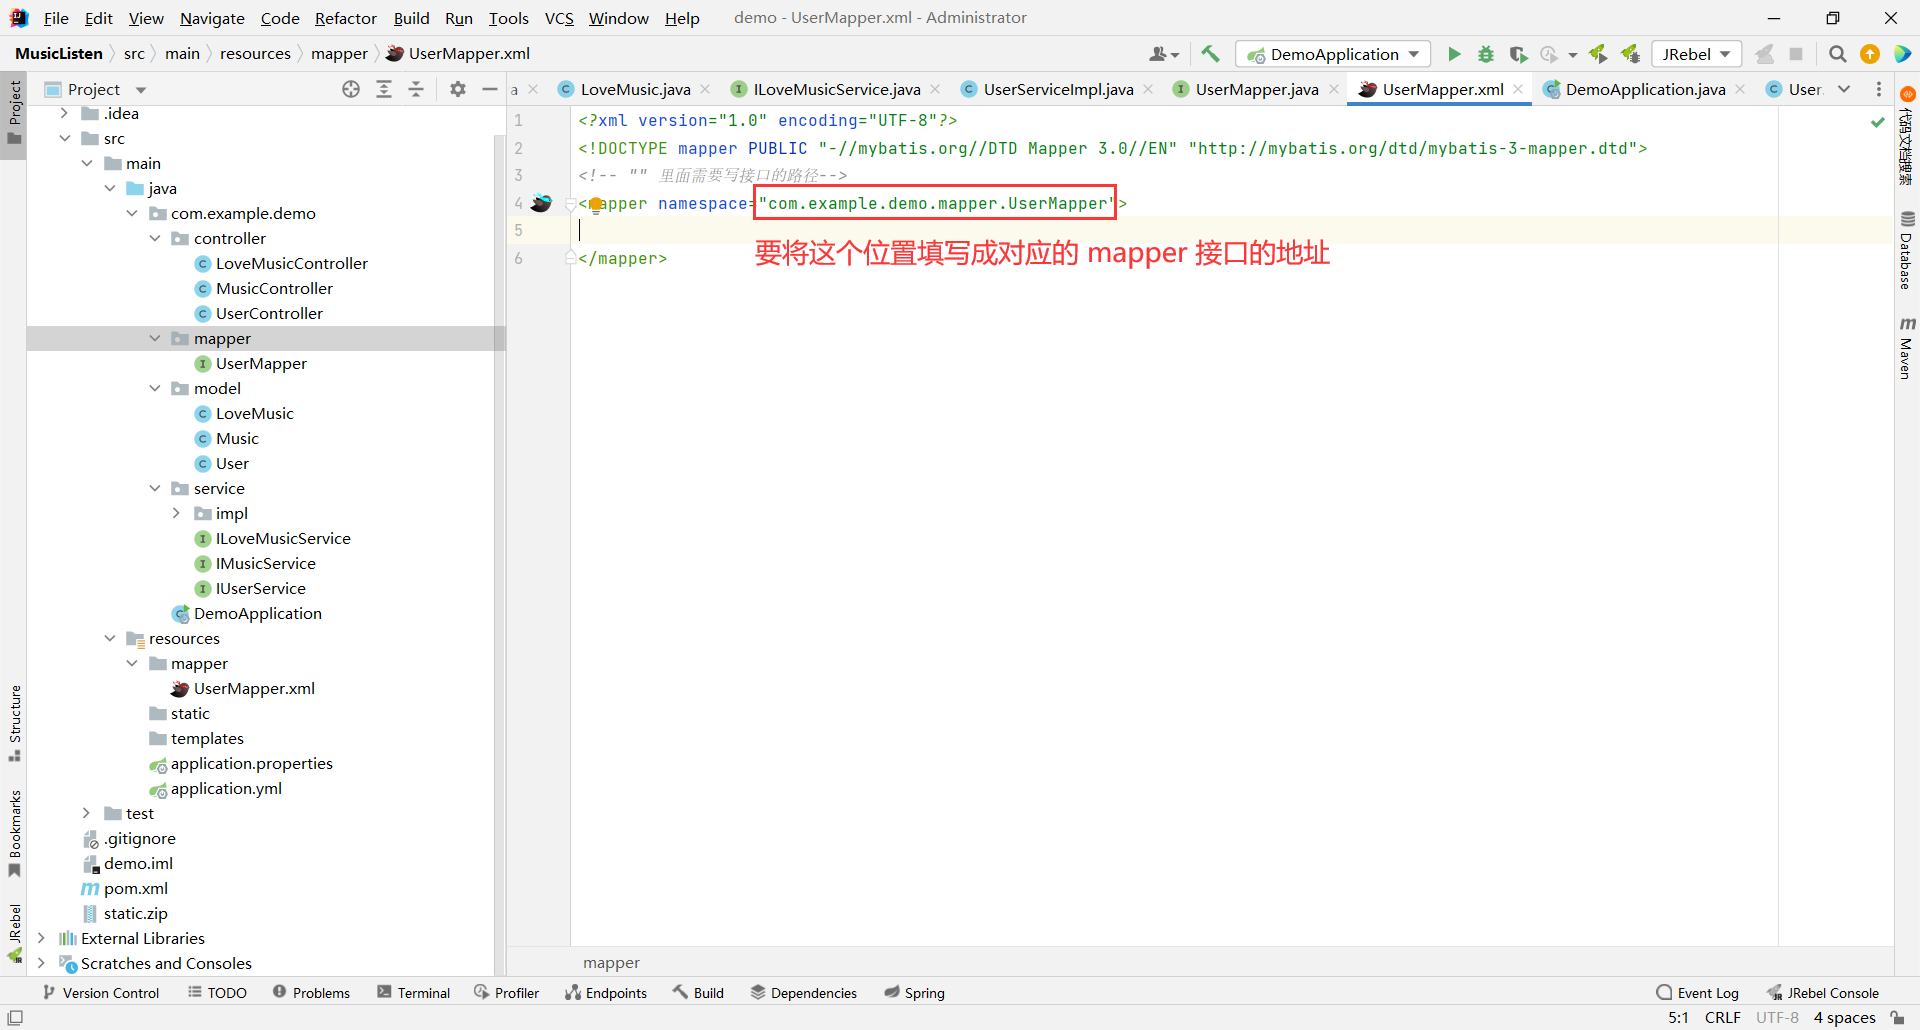Click the green inspection checkmark

[1877, 122]
